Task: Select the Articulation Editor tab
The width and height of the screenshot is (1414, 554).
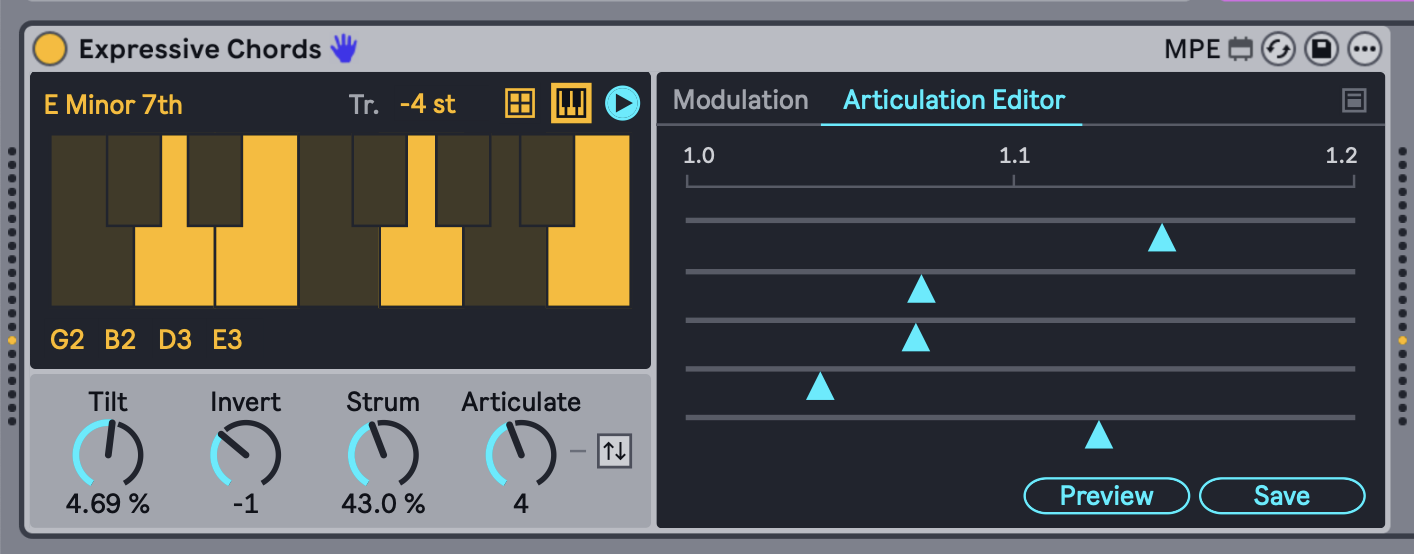Action: [954, 100]
